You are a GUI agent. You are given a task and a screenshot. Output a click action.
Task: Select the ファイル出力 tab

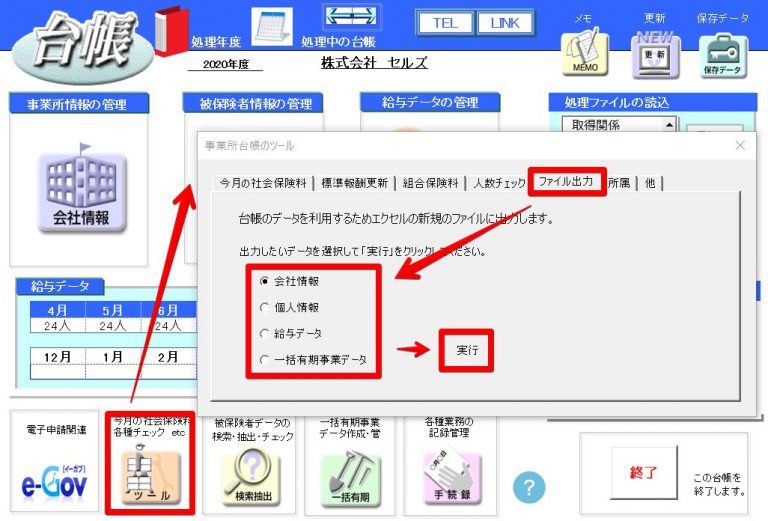click(x=567, y=182)
